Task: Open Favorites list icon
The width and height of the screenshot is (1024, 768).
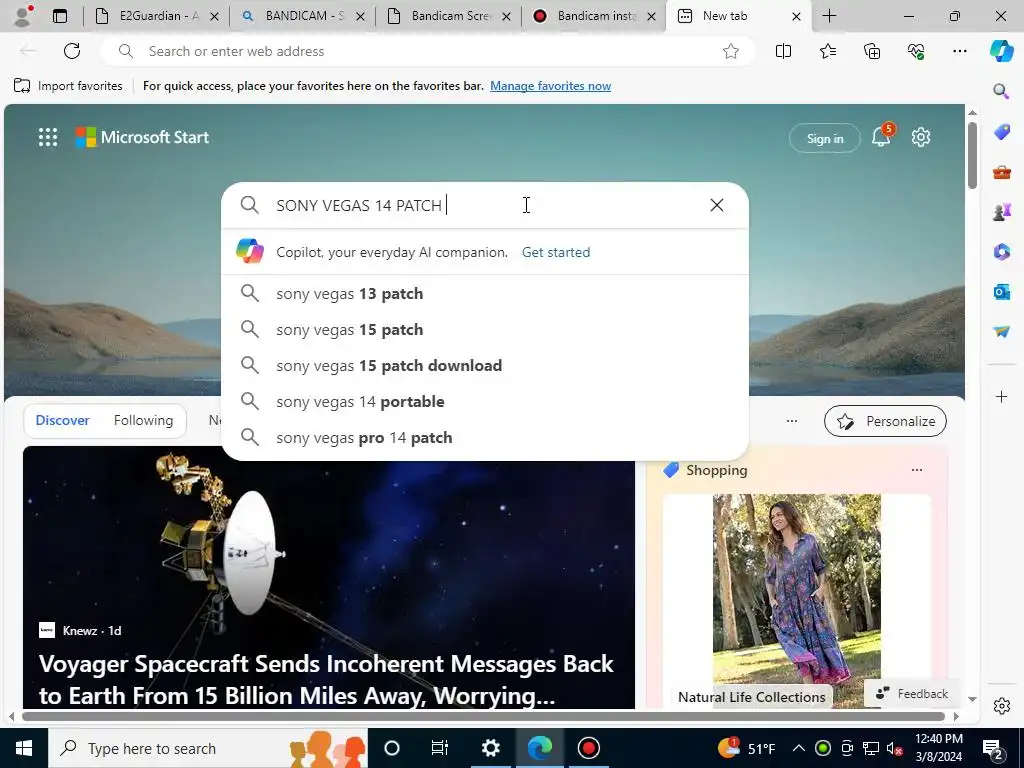Action: pyautogui.click(x=827, y=51)
